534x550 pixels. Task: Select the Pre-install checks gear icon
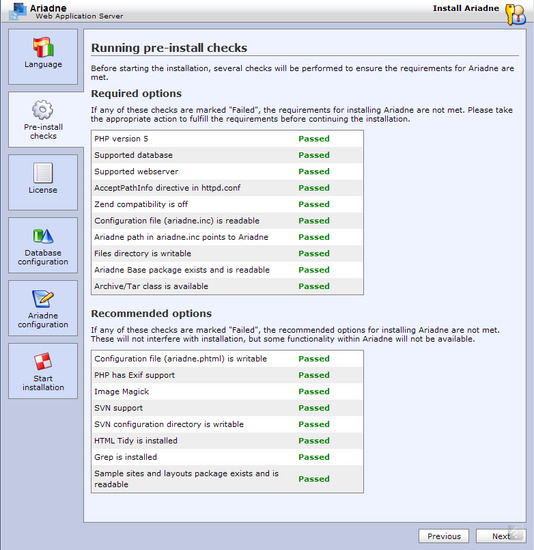point(43,110)
